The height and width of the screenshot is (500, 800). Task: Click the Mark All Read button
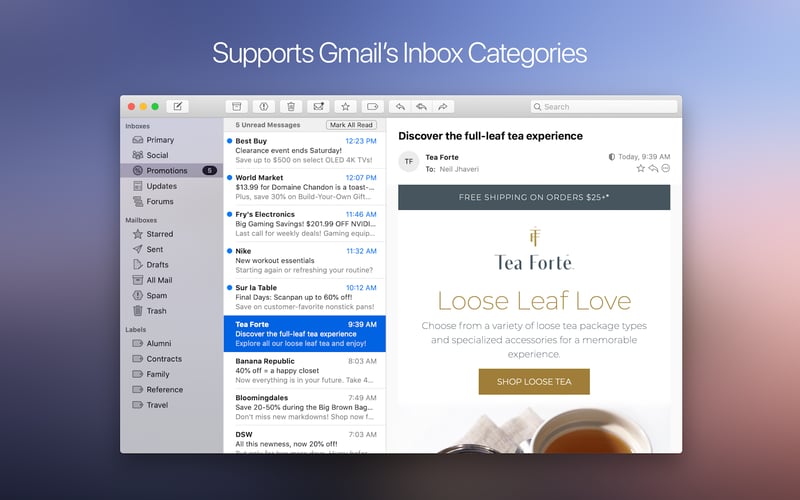[352, 125]
